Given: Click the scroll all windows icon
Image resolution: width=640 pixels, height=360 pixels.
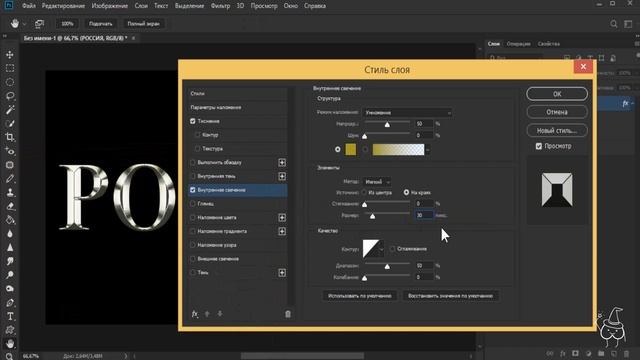Looking at the screenshot, I should click(39, 24).
